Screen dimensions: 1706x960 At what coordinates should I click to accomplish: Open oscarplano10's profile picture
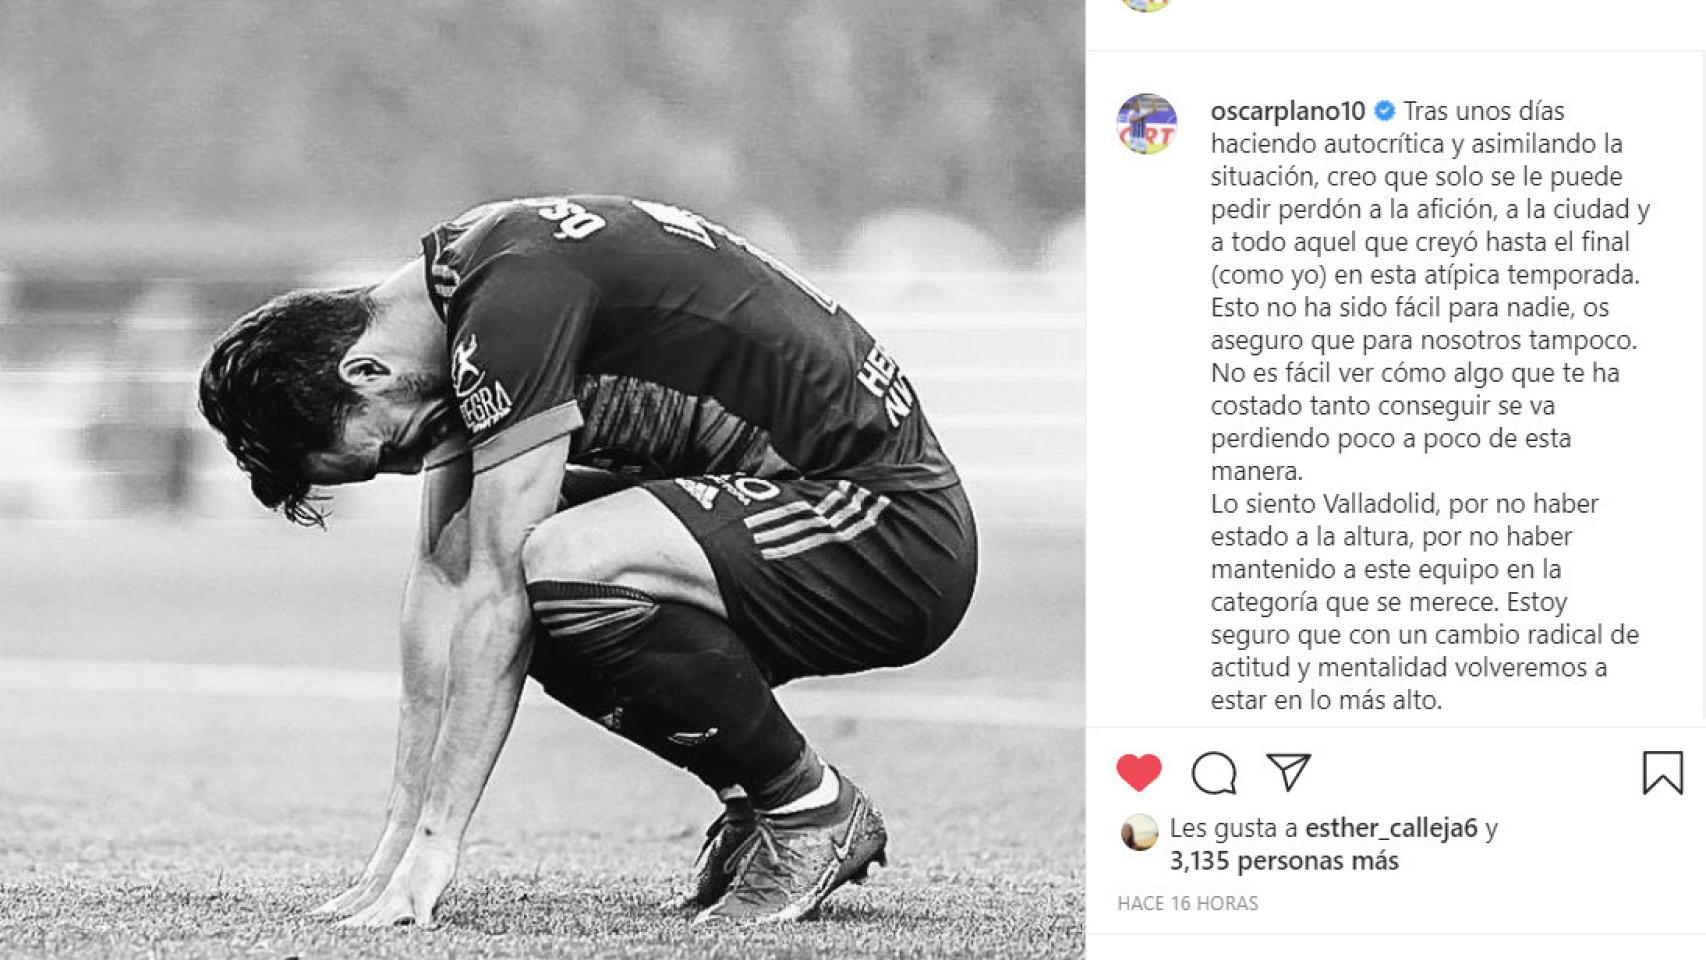tap(1146, 123)
